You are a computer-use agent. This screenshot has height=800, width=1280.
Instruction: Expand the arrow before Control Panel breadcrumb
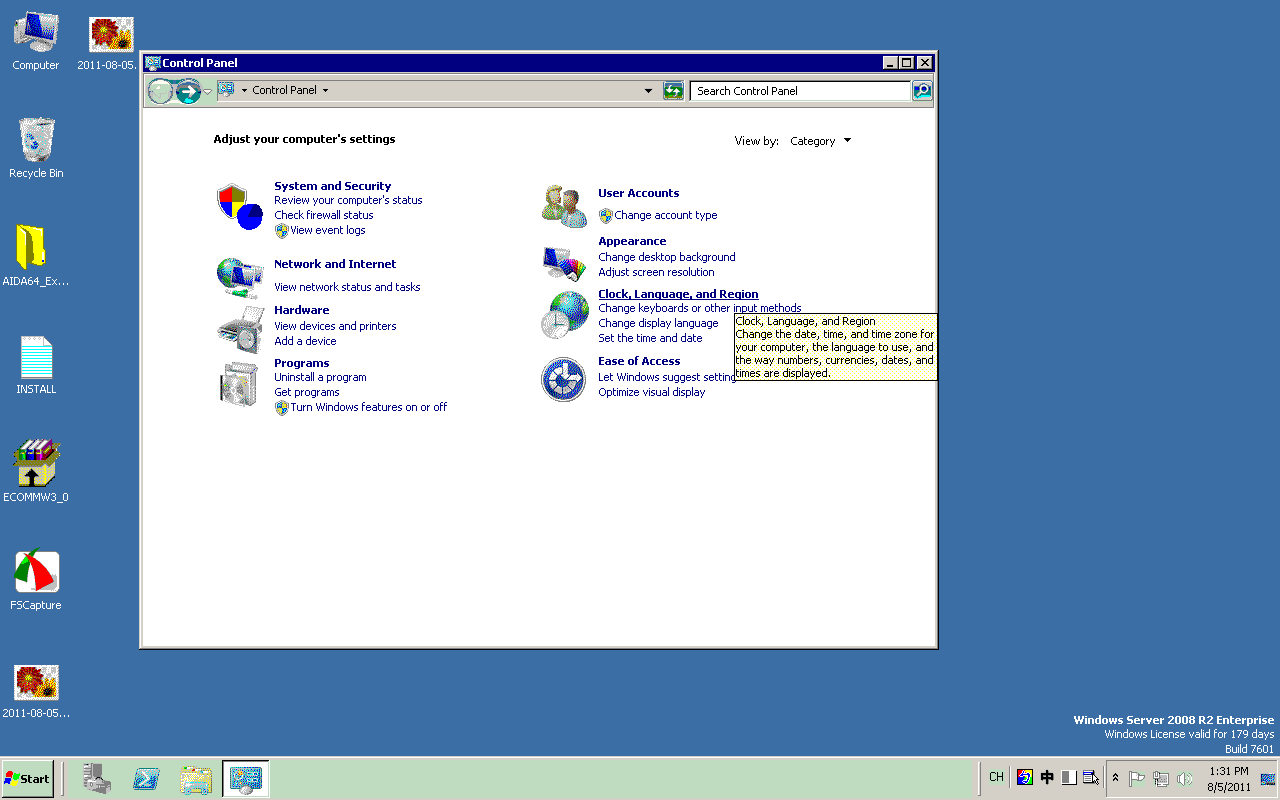point(244,90)
